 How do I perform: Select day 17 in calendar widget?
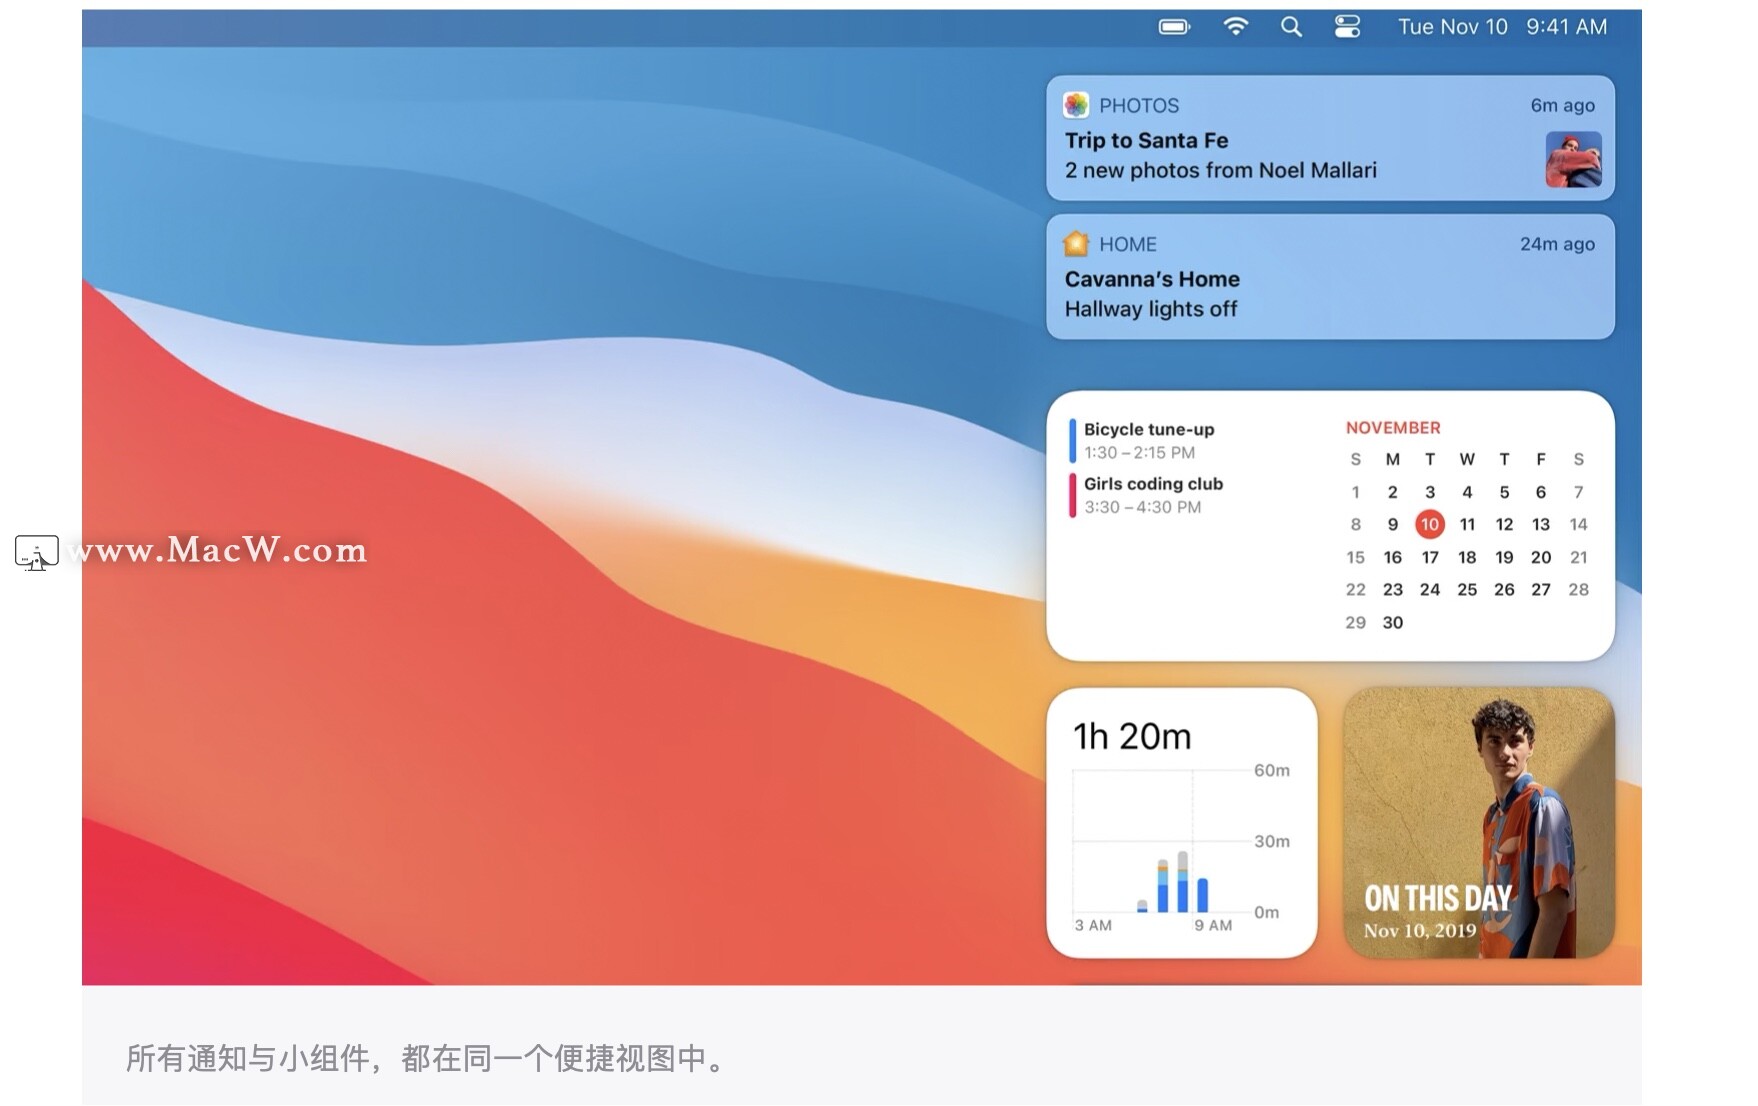point(1430,557)
